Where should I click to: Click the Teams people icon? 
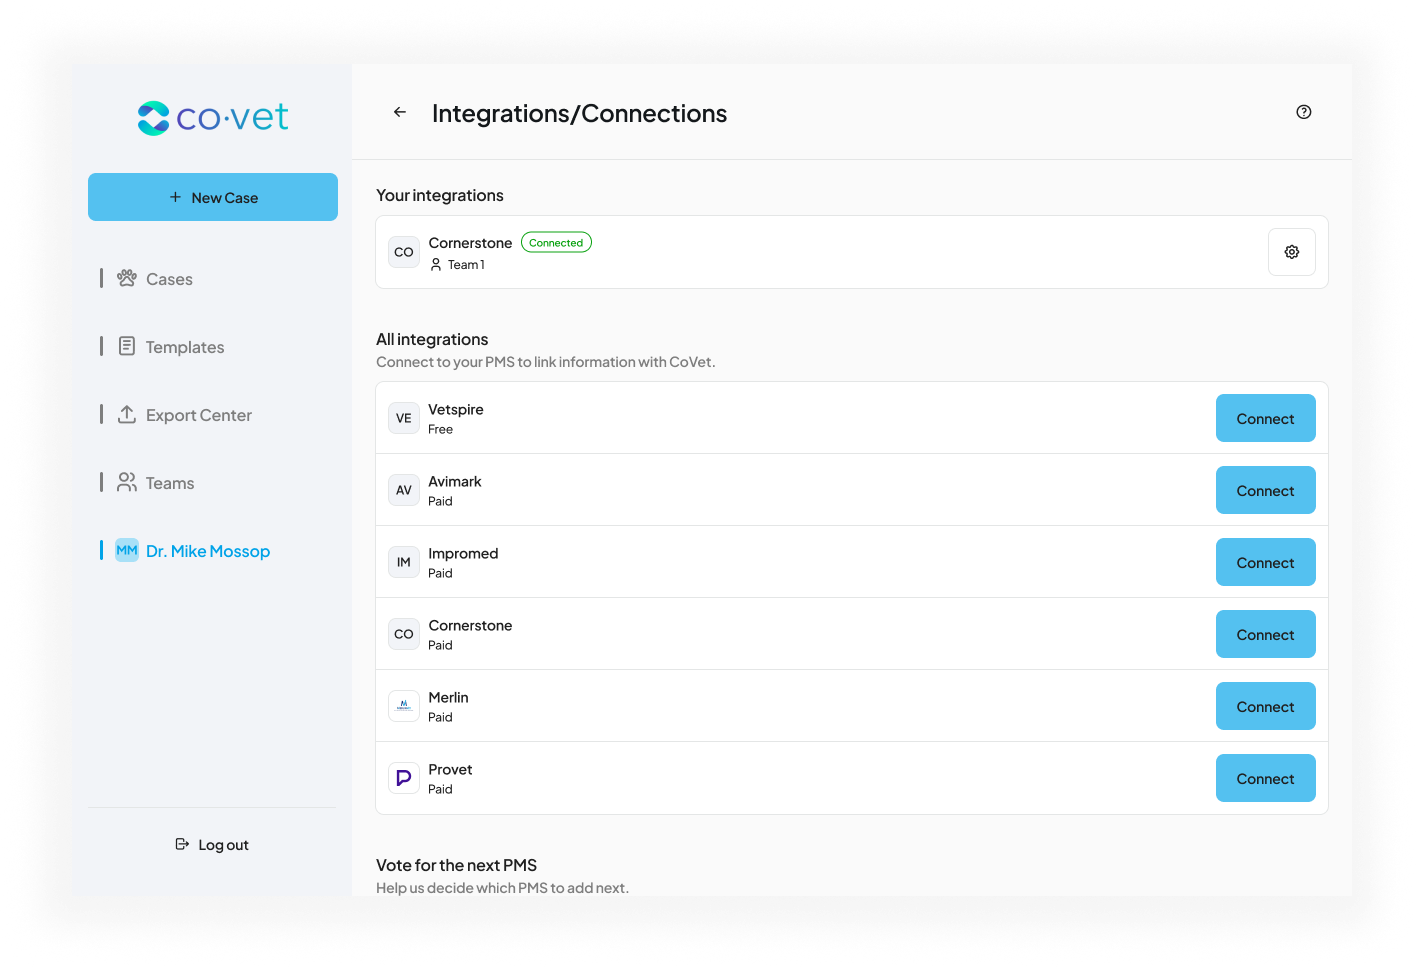click(x=127, y=482)
